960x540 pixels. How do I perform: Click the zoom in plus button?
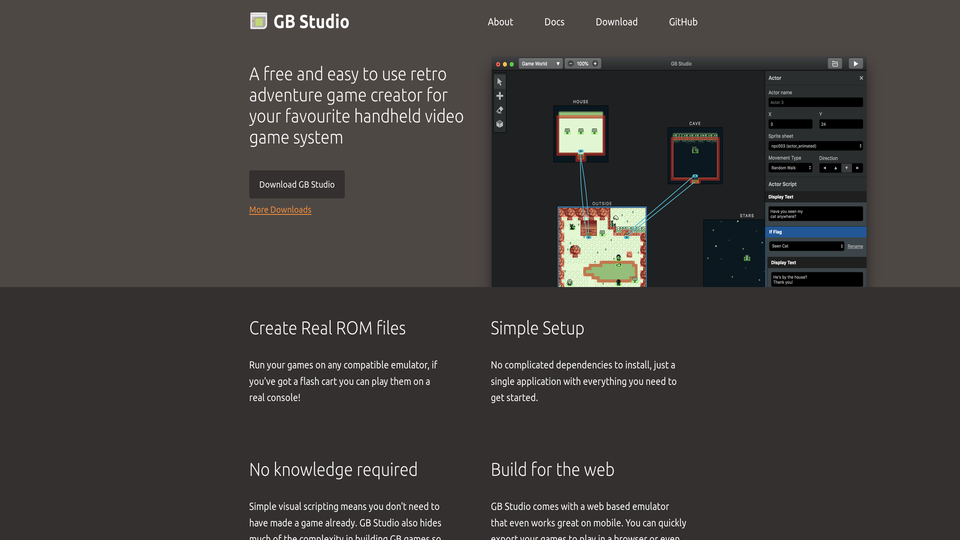point(595,64)
